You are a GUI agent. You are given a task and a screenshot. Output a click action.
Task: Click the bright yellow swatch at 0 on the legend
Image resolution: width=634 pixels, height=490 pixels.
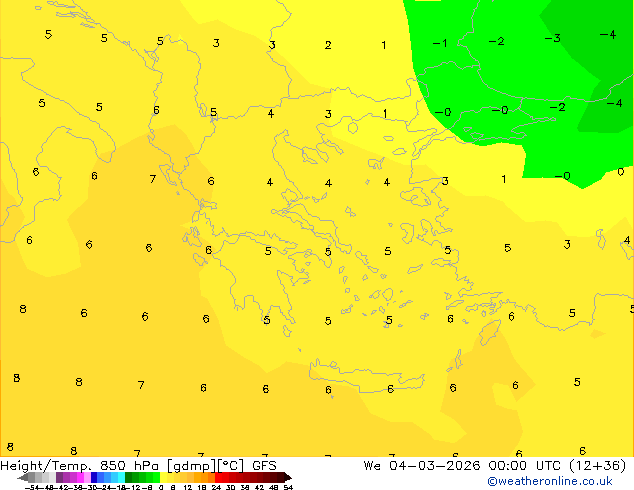tap(163, 477)
